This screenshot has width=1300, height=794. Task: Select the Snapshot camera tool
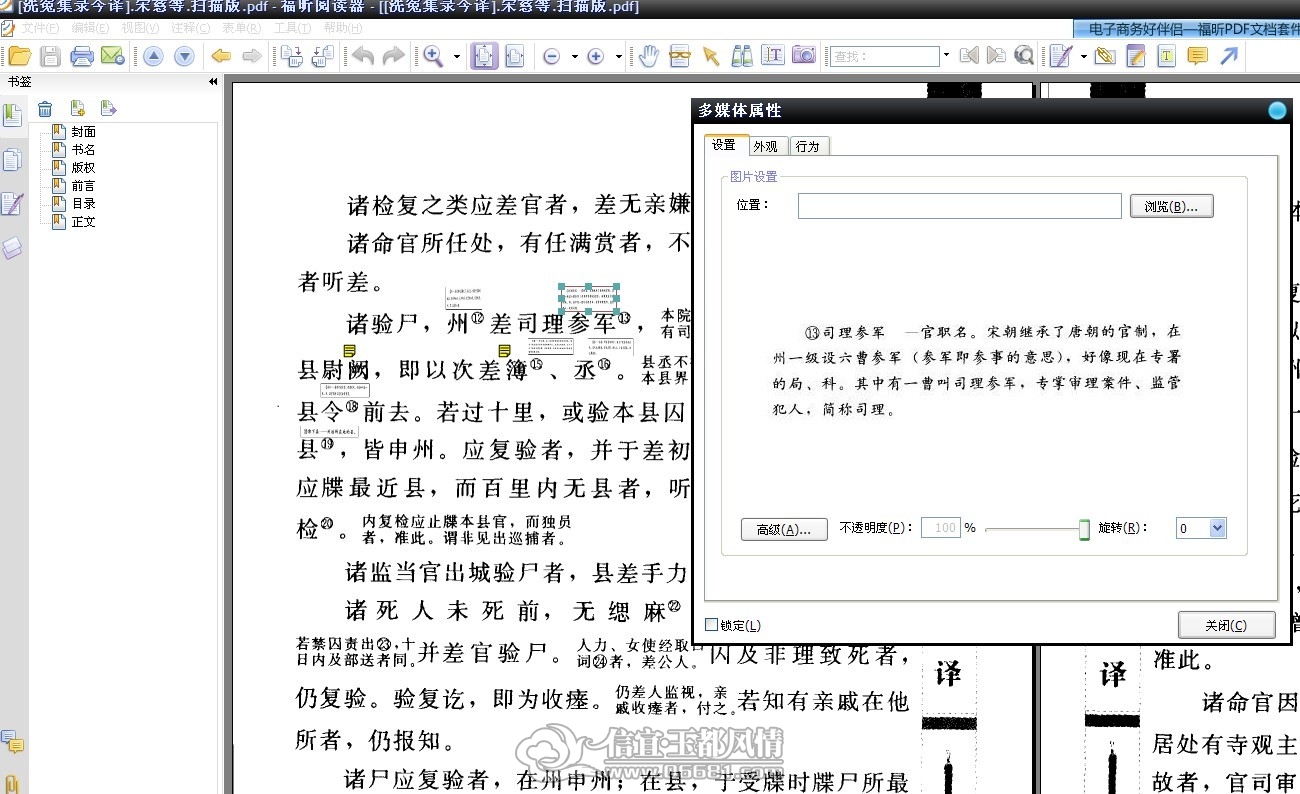(804, 56)
